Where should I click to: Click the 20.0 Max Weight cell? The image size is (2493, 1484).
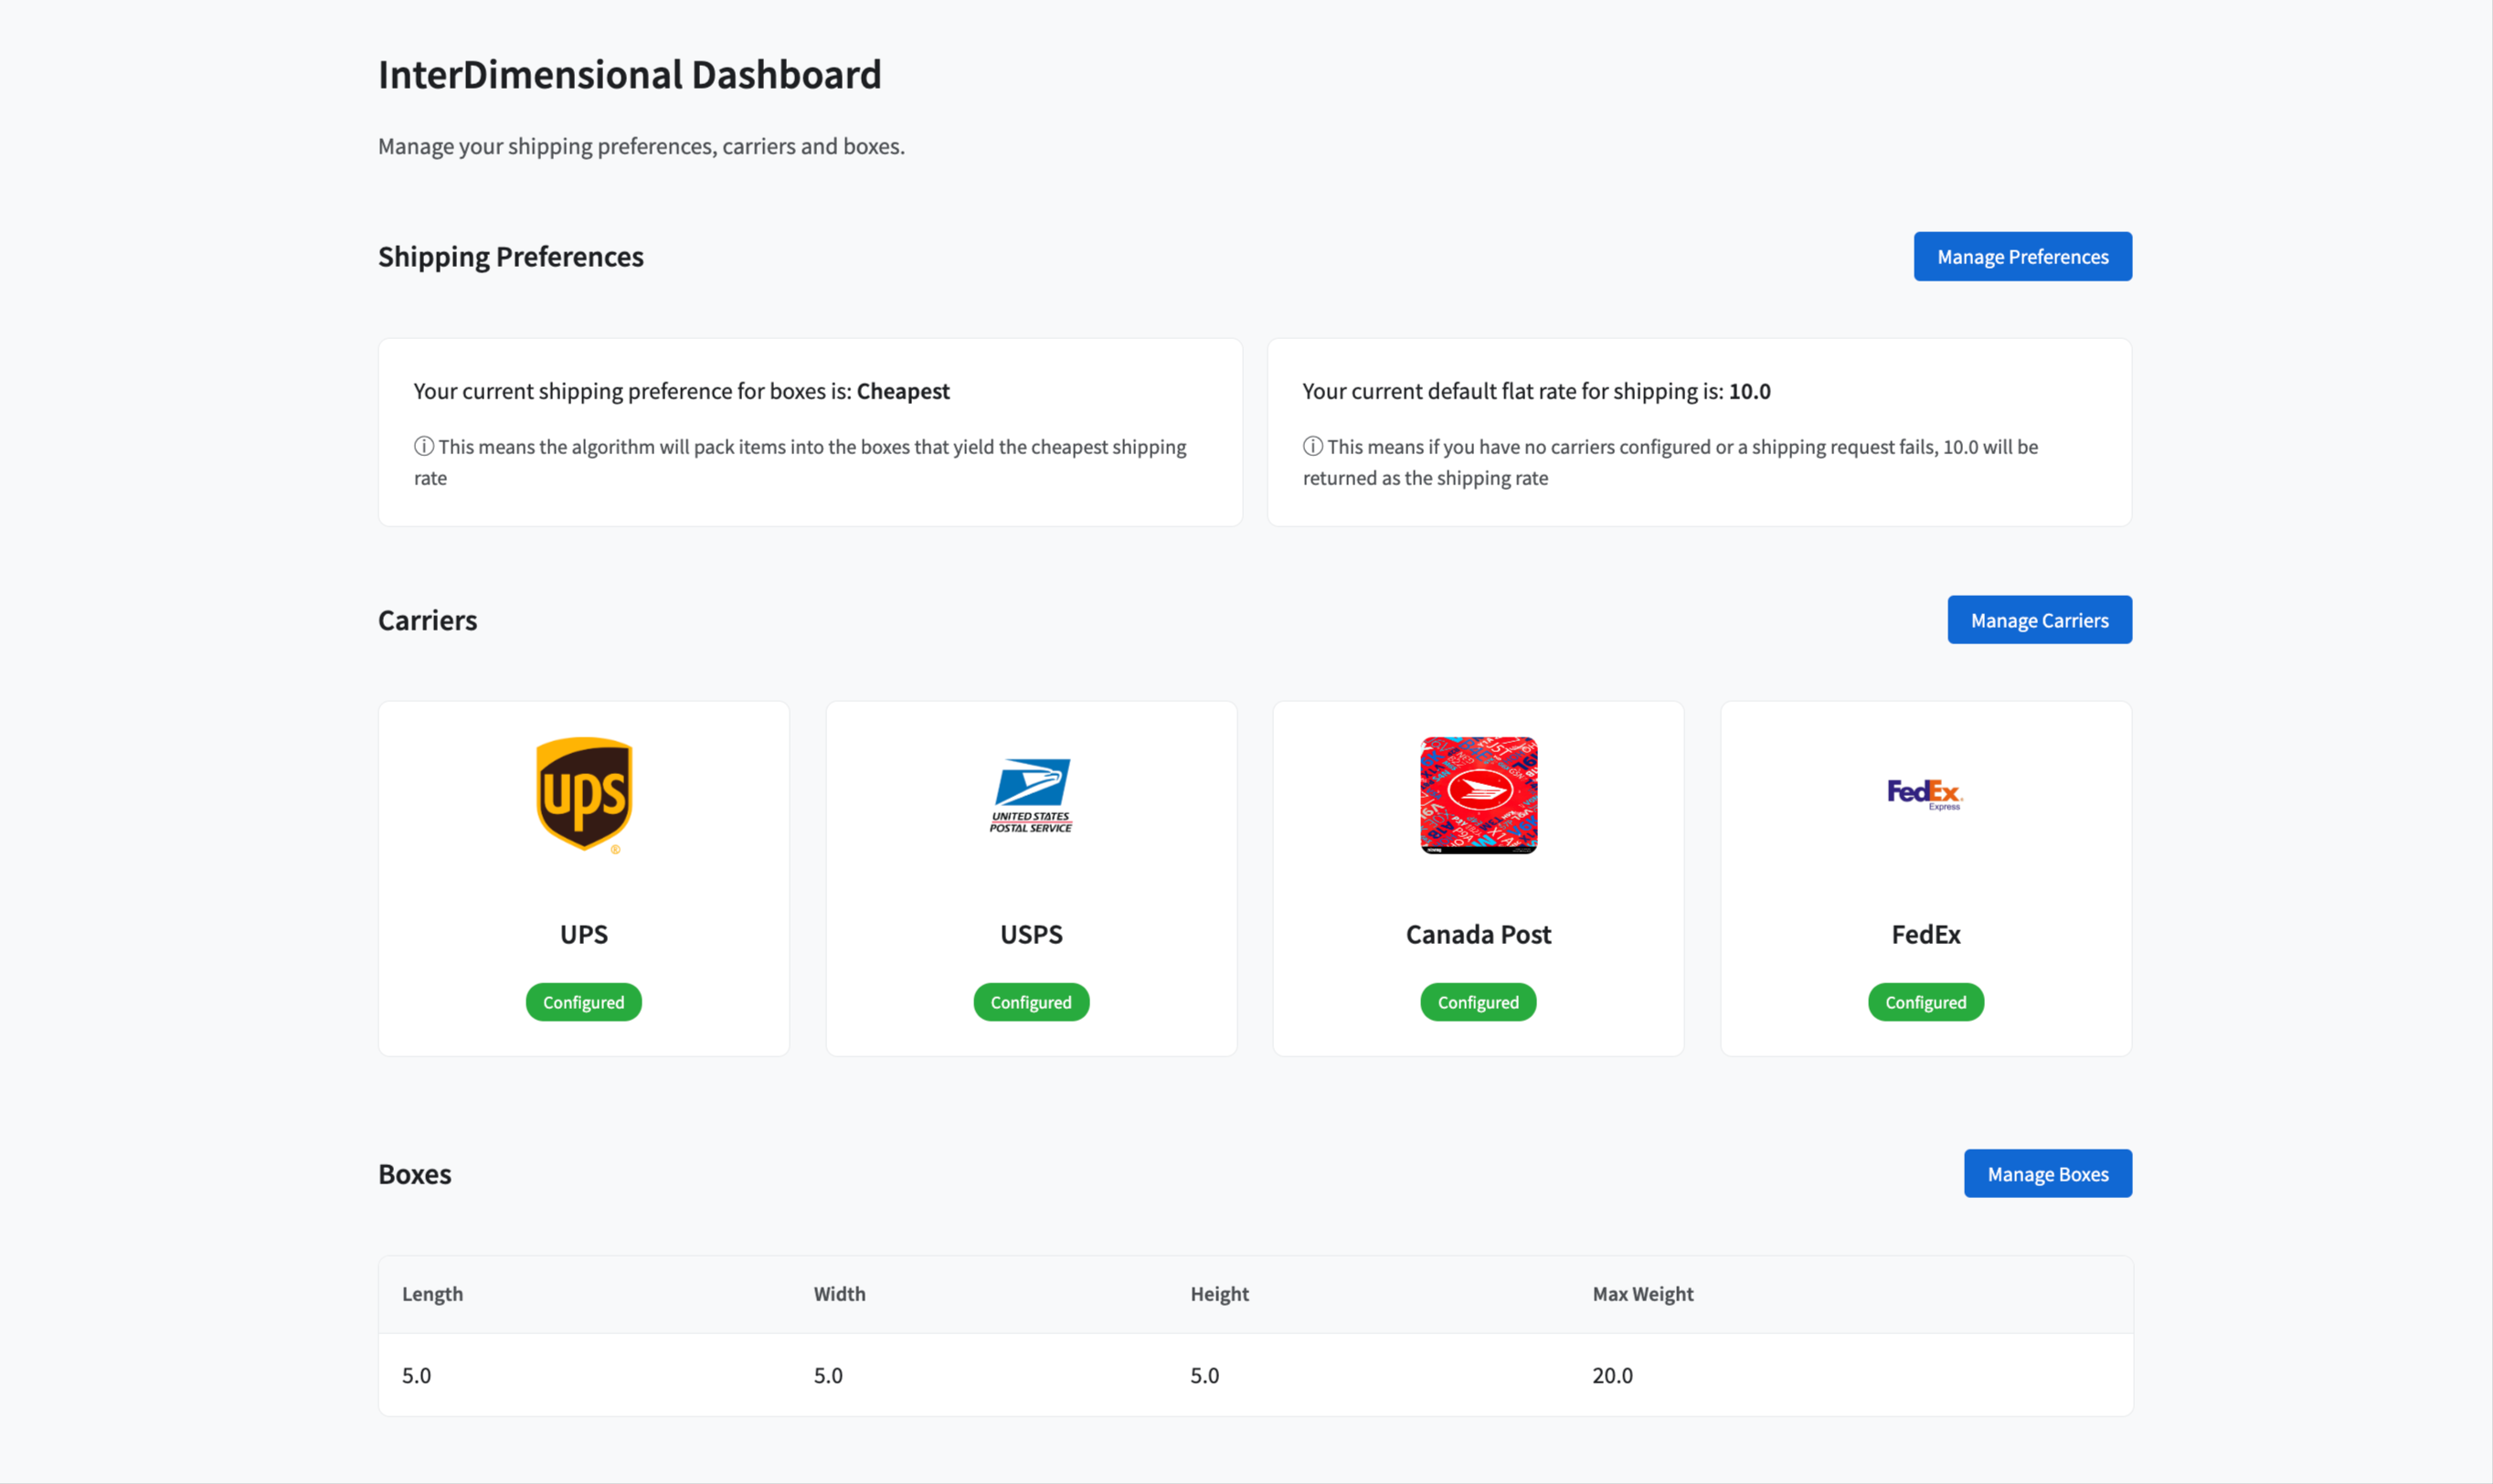1612,1375
